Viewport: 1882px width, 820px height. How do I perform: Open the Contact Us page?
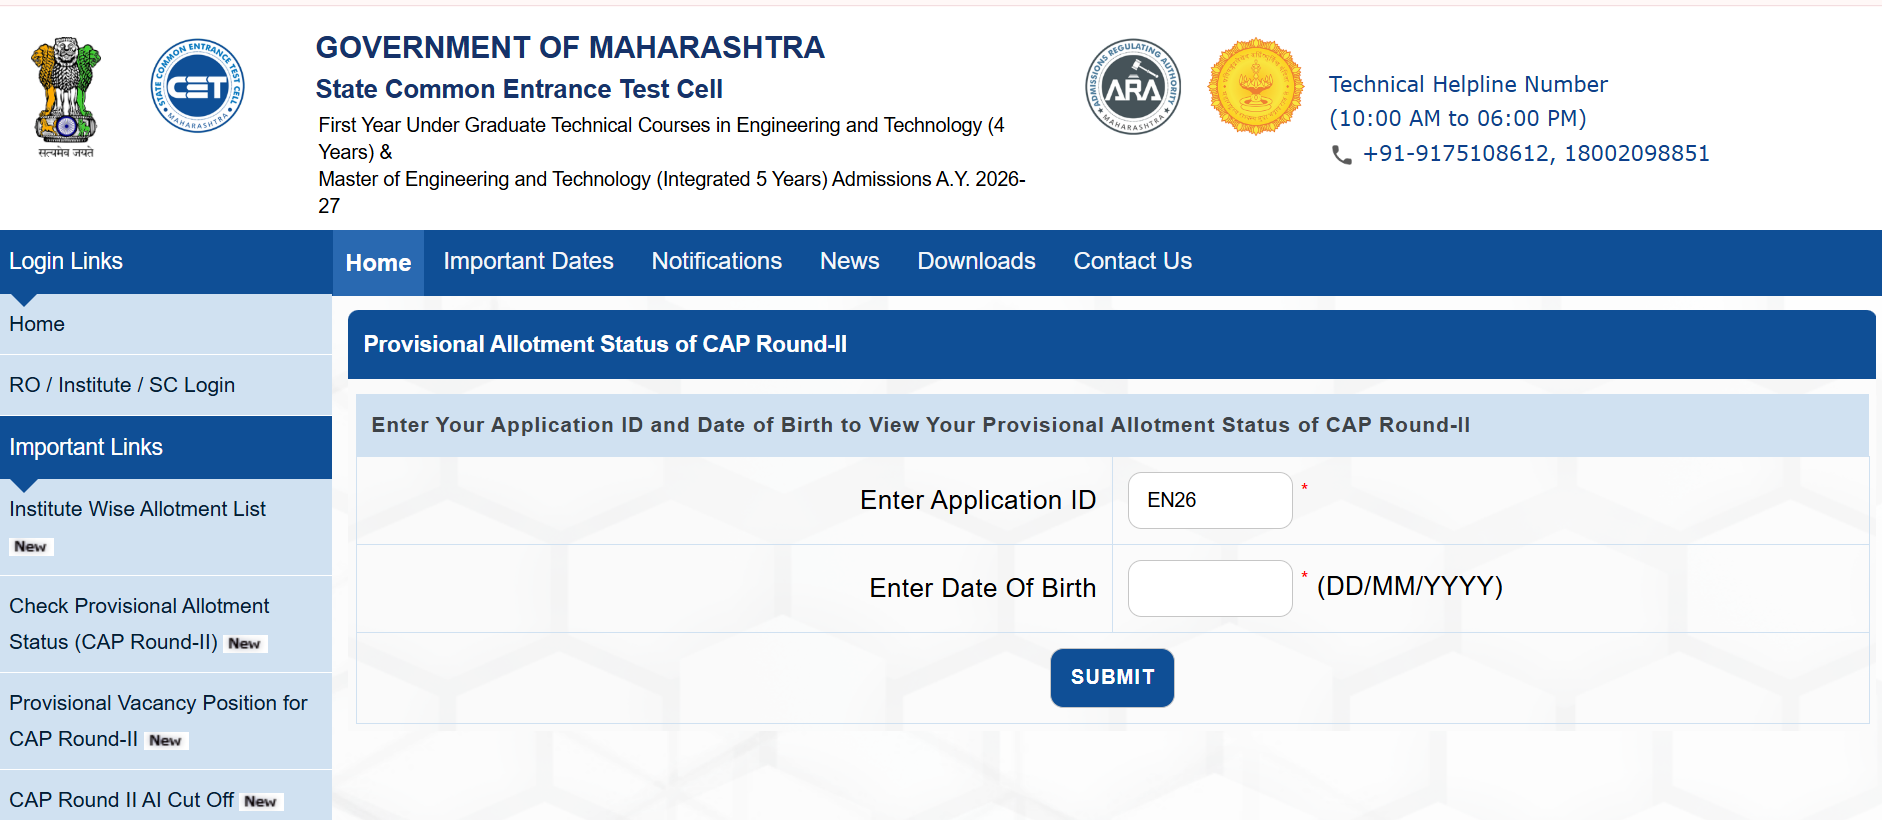[1133, 261]
